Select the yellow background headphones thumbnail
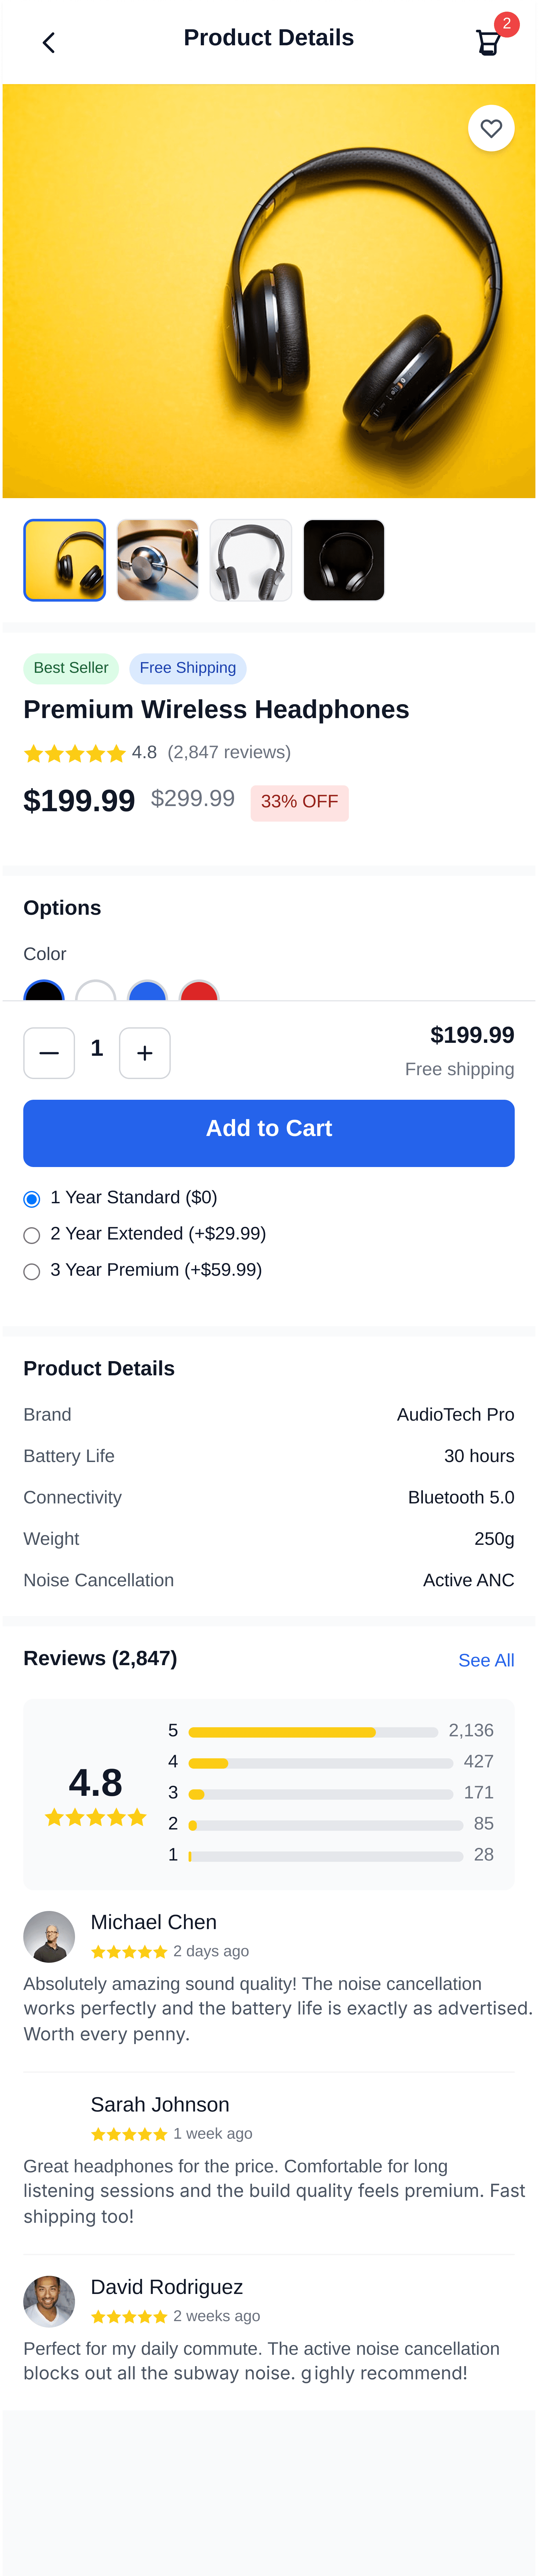The height and width of the screenshot is (2576, 538). tap(65, 560)
